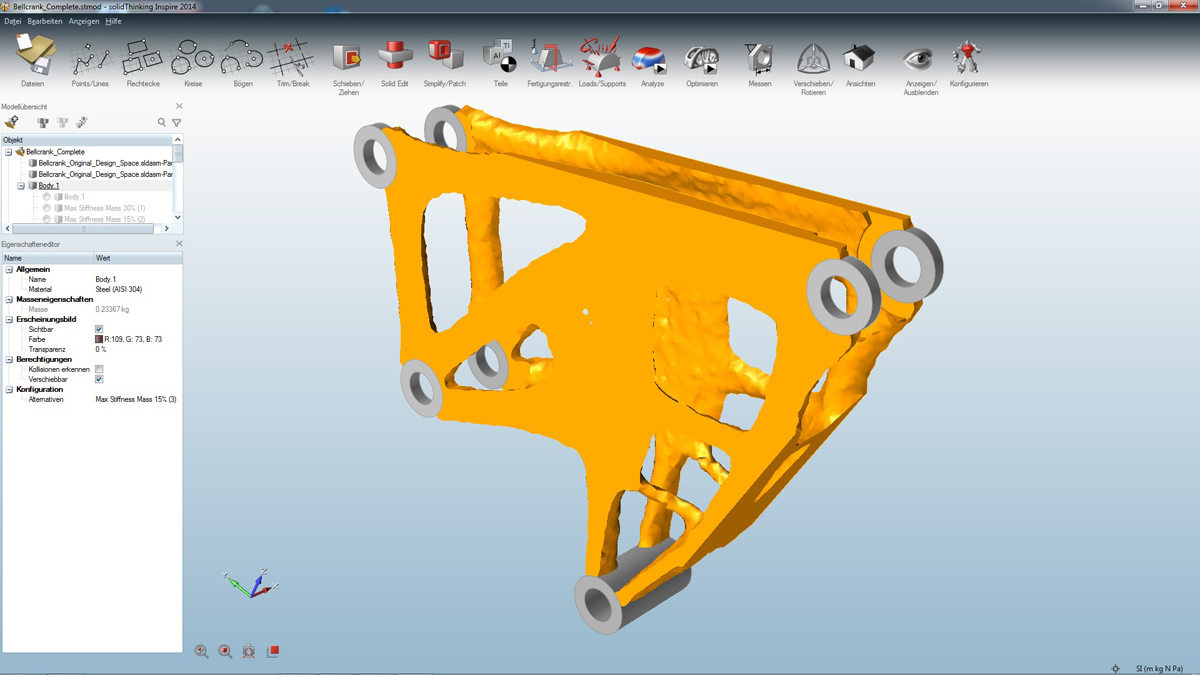Open the Loads/Supports tool
The height and width of the screenshot is (675, 1200).
point(601,59)
